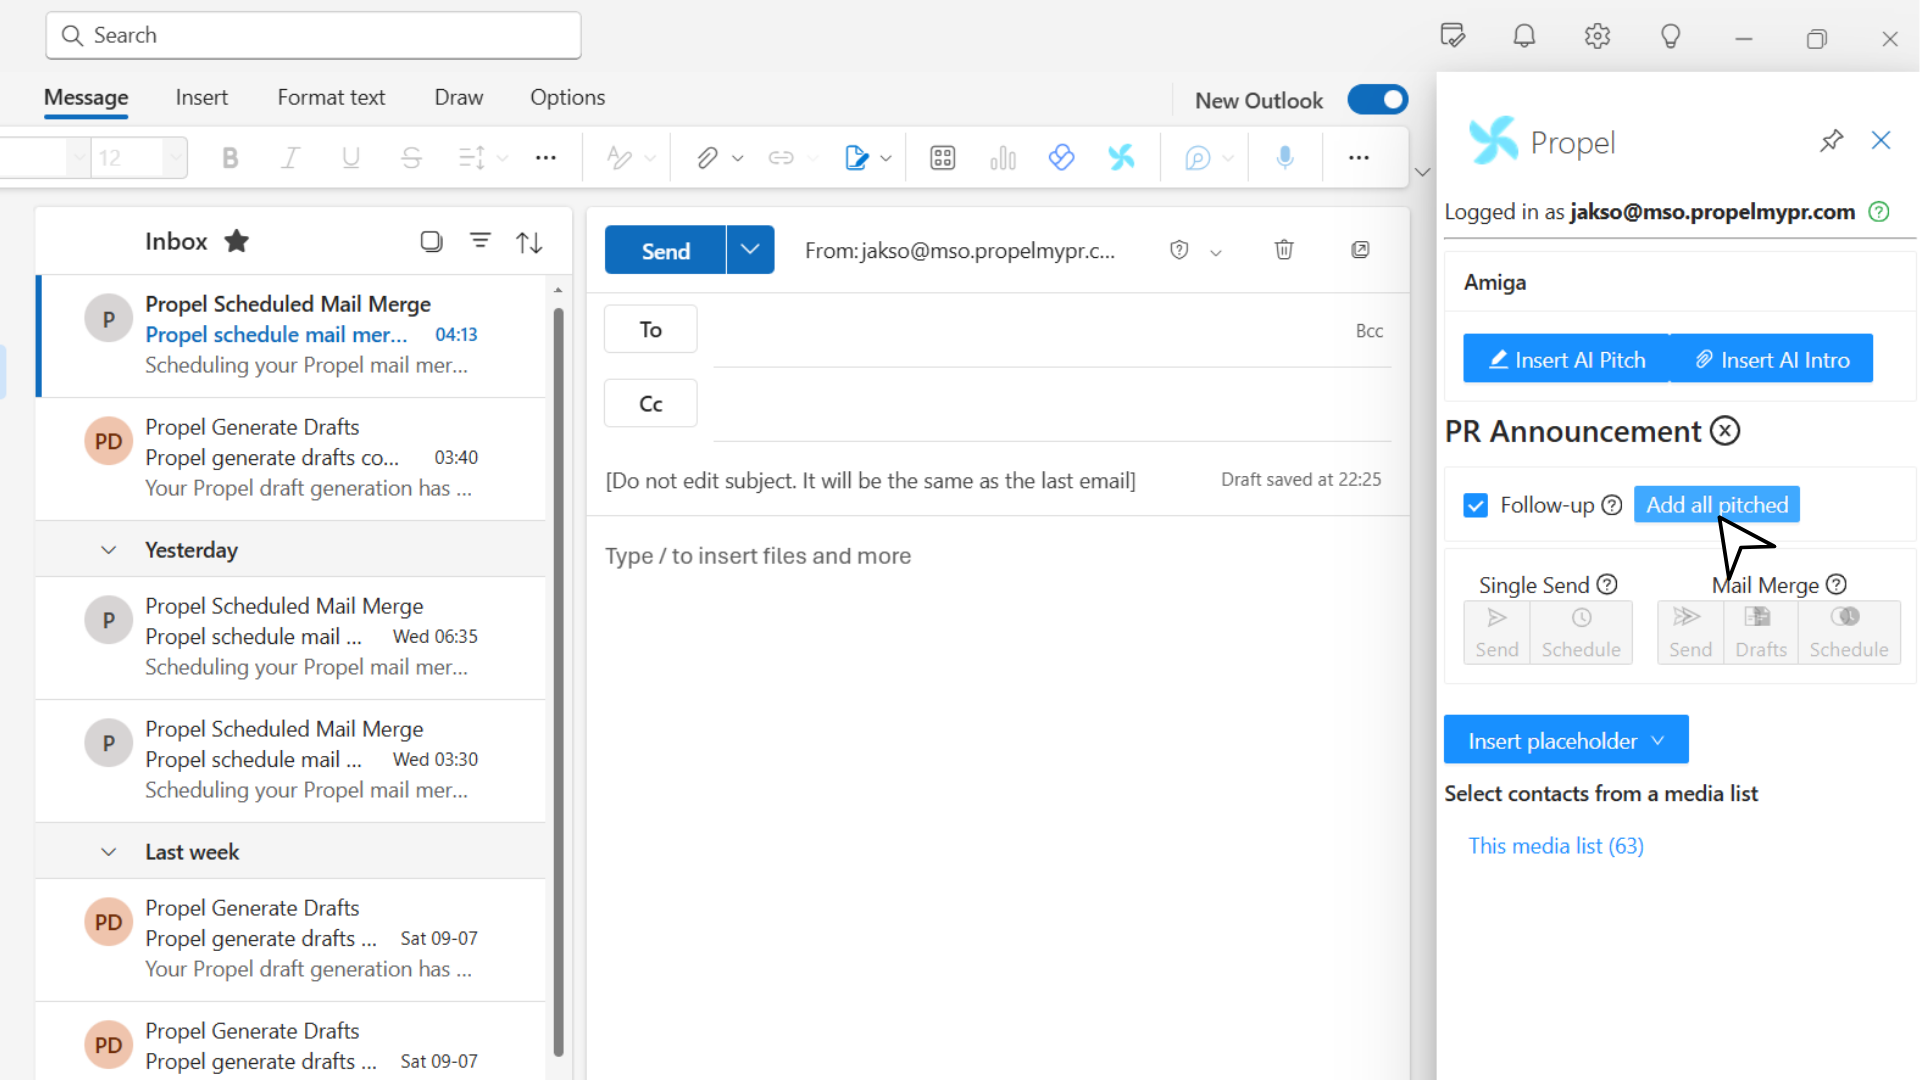Pin the Propel pane
Image resolution: width=1920 pixels, height=1080 pixels.
(1831, 141)
